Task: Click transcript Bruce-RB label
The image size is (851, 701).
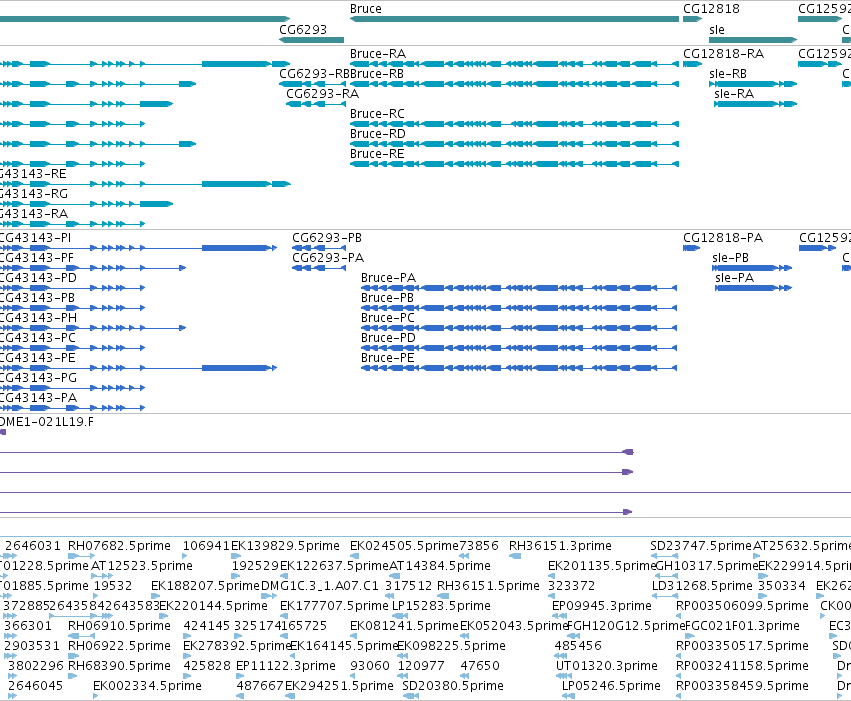Action: click(x=377, y=74)
